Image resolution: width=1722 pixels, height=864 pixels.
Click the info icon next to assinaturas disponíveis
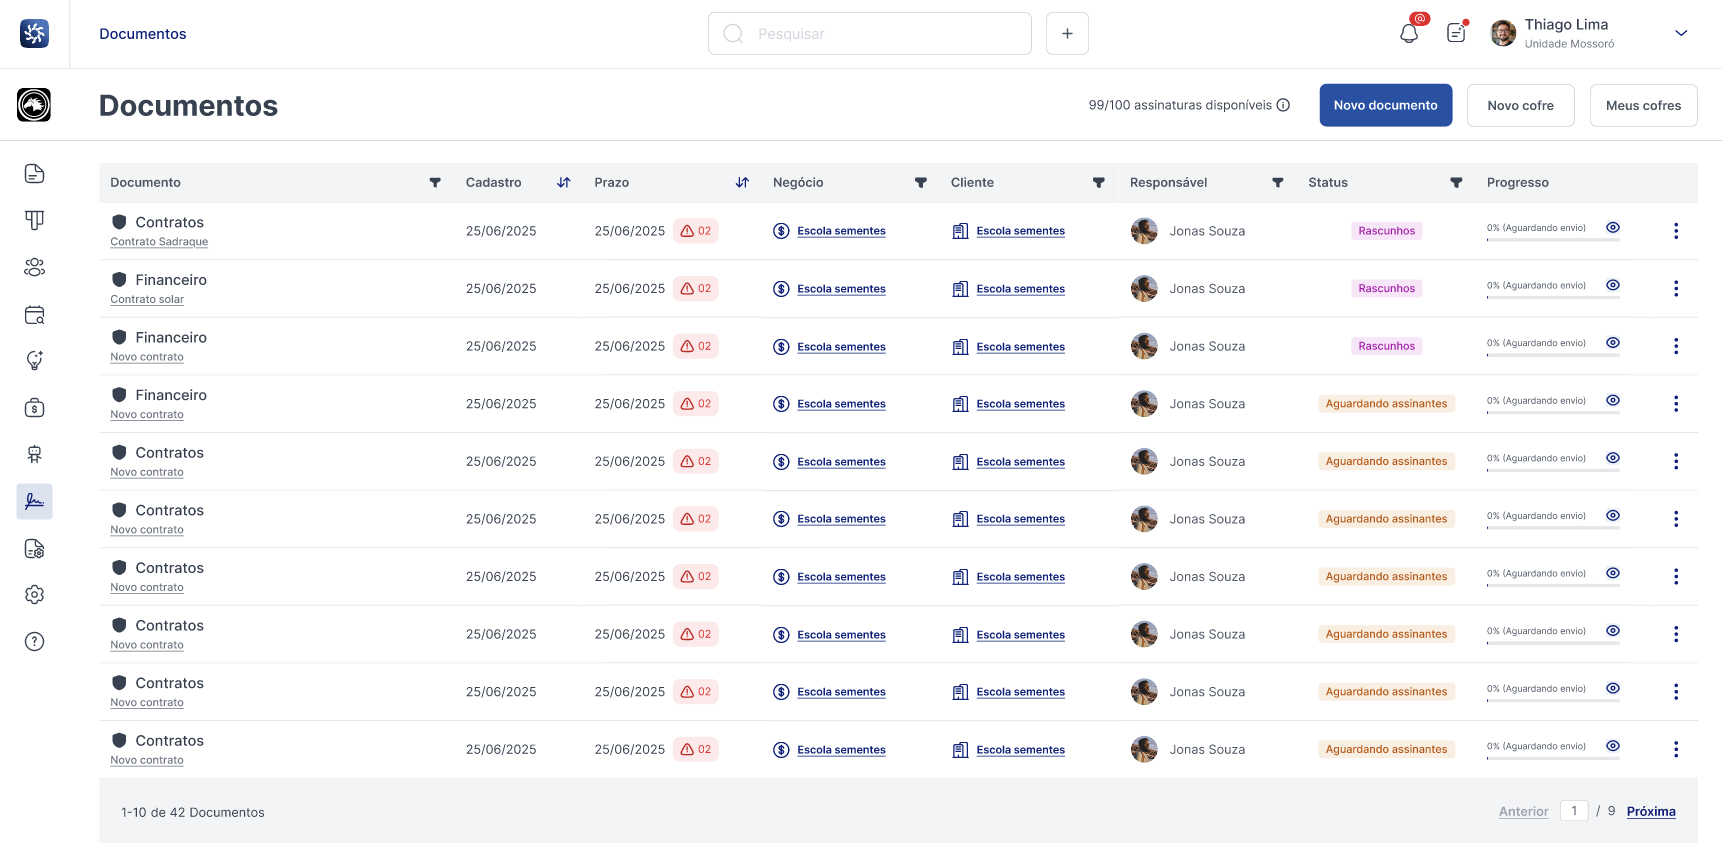tap(1283, 105)
